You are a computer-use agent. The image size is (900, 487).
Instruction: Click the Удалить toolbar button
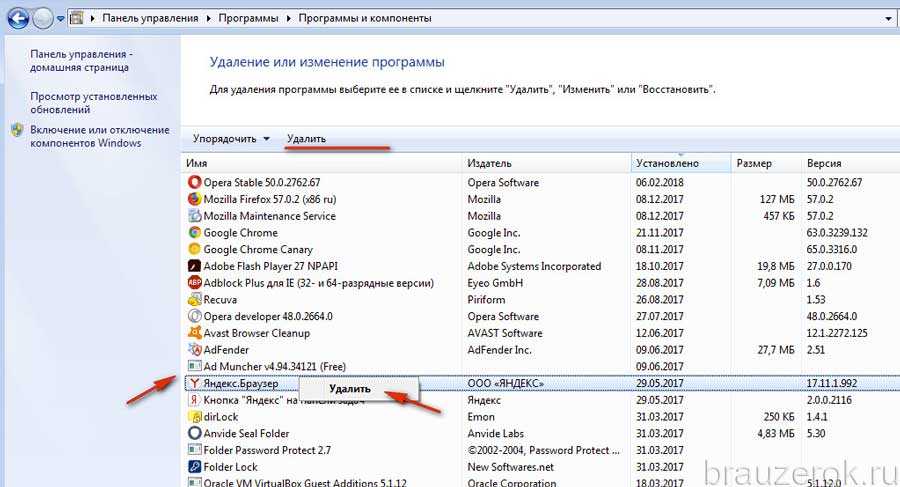tap(307, 138)
